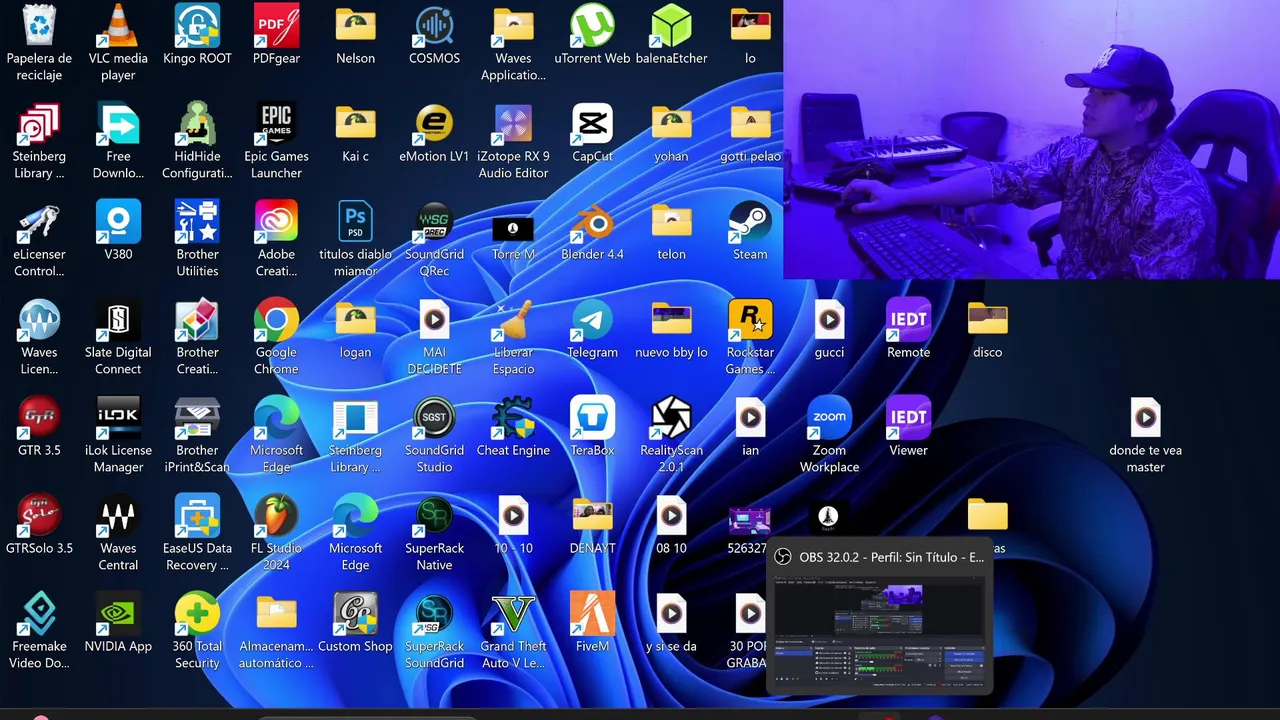Open Blender 4.4 shortcut
This screenshot has height=720, width=1280.
pos(592,223)
